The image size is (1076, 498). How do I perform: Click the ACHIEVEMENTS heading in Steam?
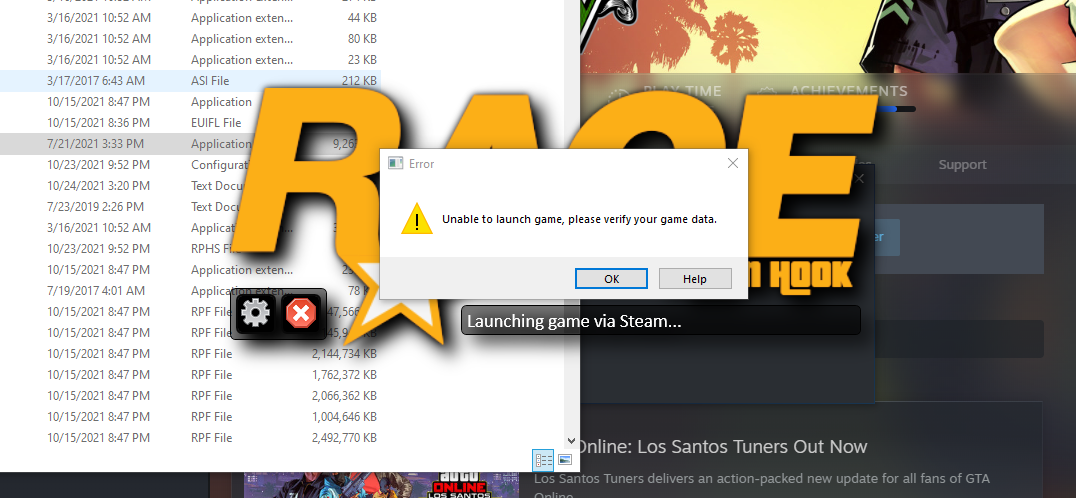(x=848, y=91)
